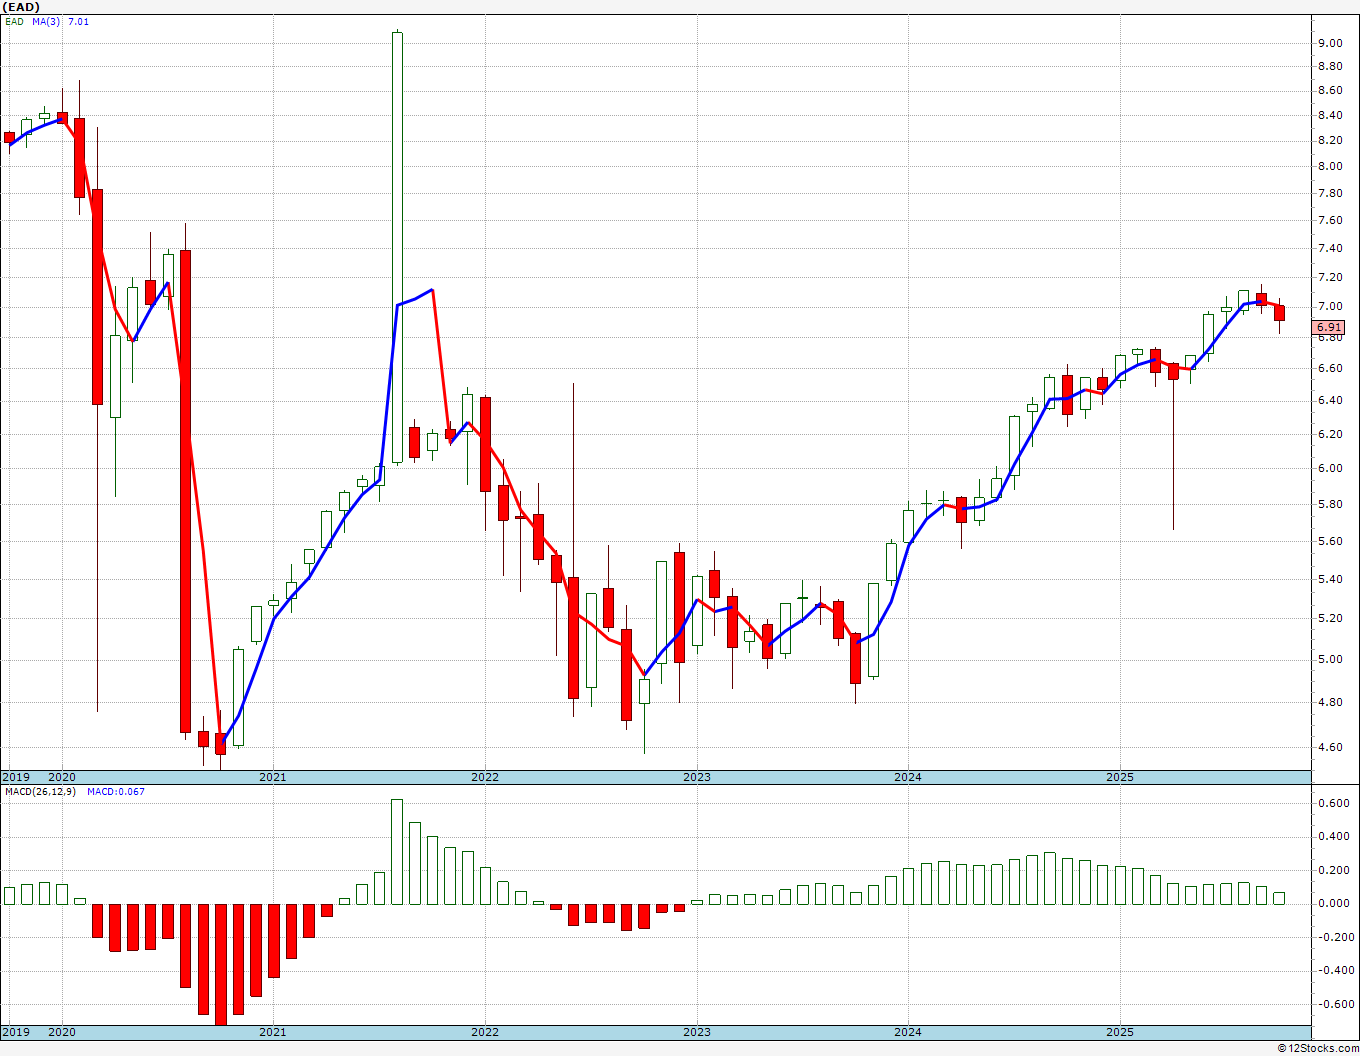Click the "(EAD)" chart title
Image resolution: width=1360 pixels, height=1056 pixels.
click(x=21, y=7)
